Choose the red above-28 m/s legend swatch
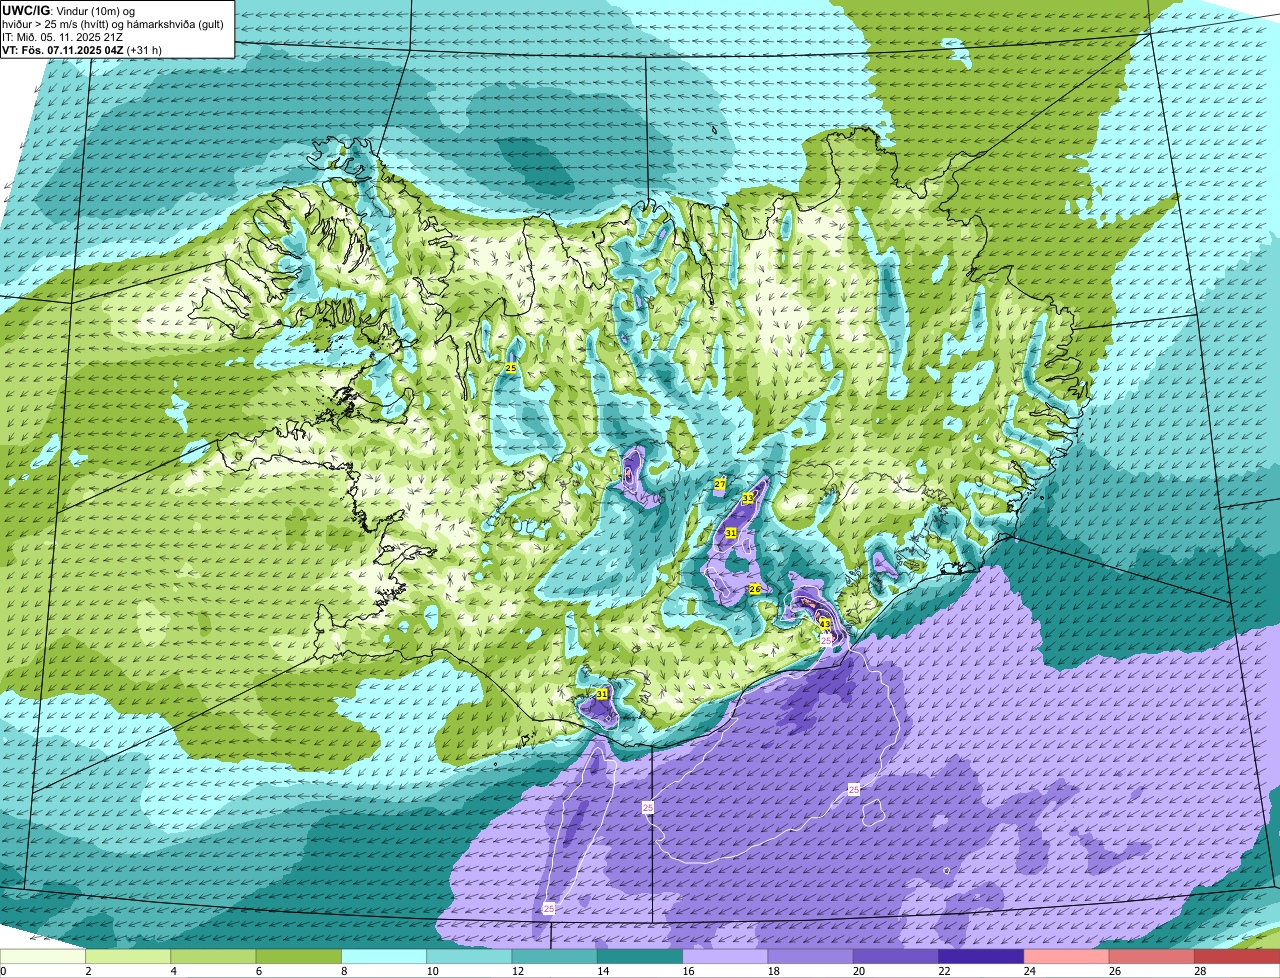The height and width of the screenshot is (978, 1280). point(1237,957)
